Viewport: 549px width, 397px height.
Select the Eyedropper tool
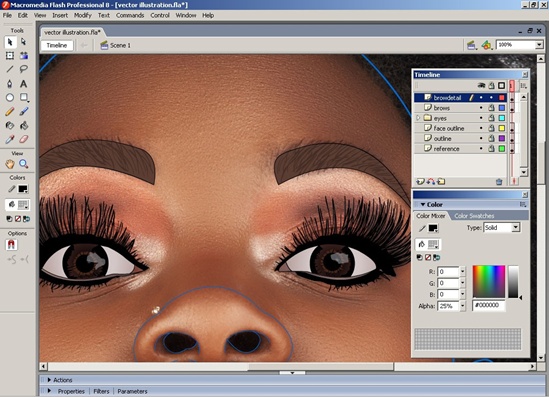10,139
